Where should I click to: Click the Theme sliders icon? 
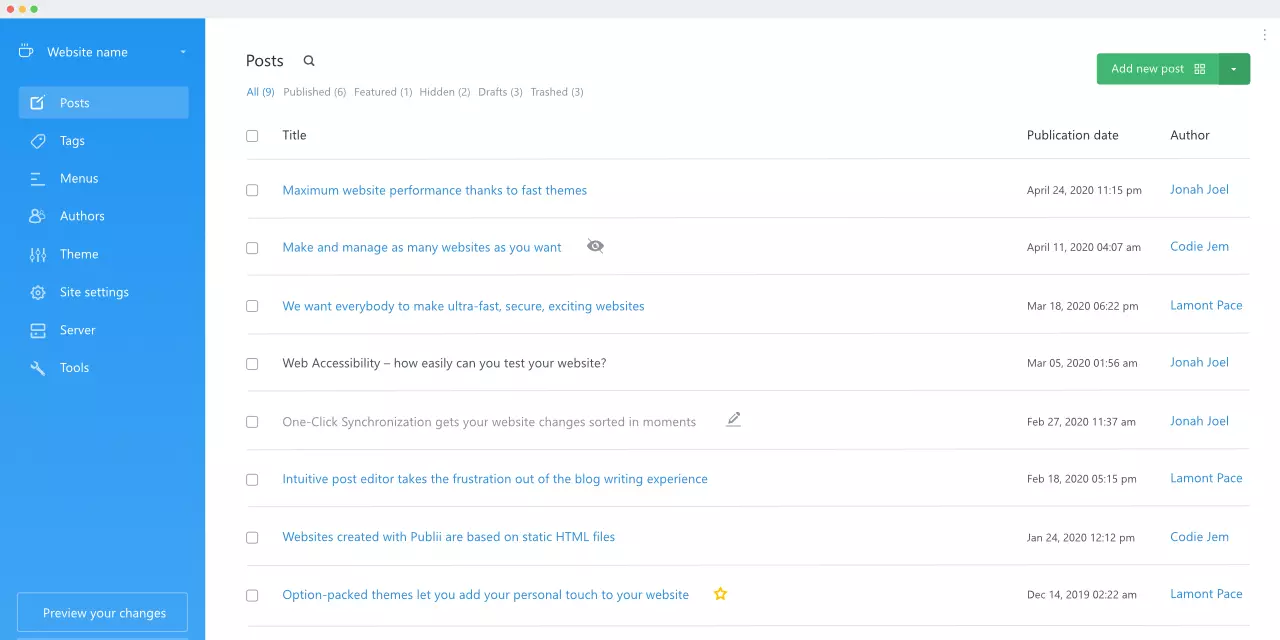pyautogui.click(x=38, y=254)
